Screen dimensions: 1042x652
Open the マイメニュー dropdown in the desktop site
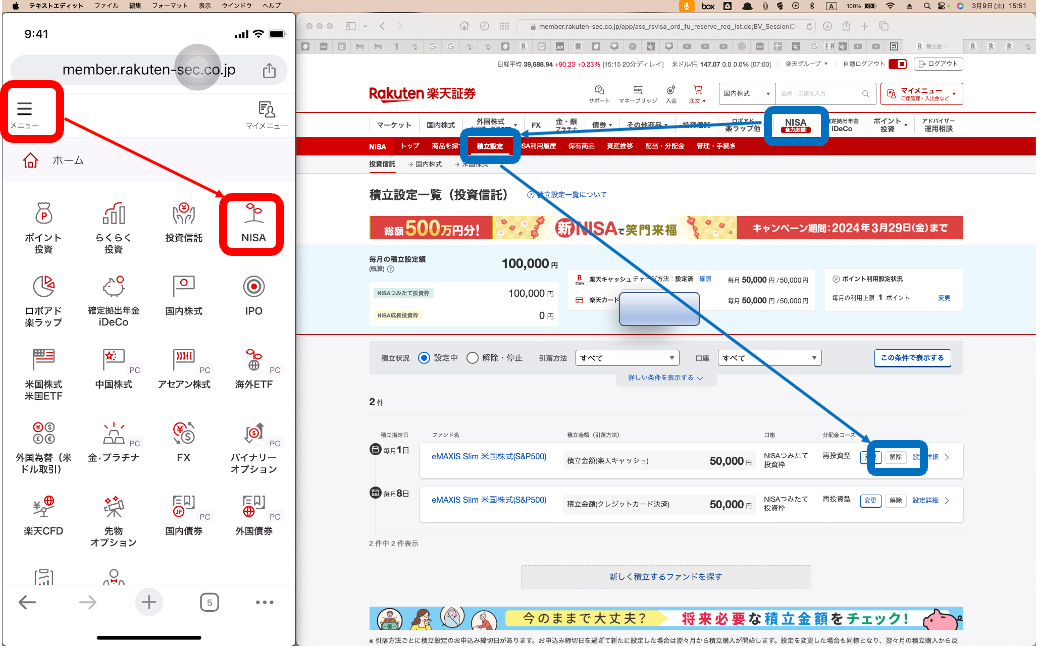[922, 94]
